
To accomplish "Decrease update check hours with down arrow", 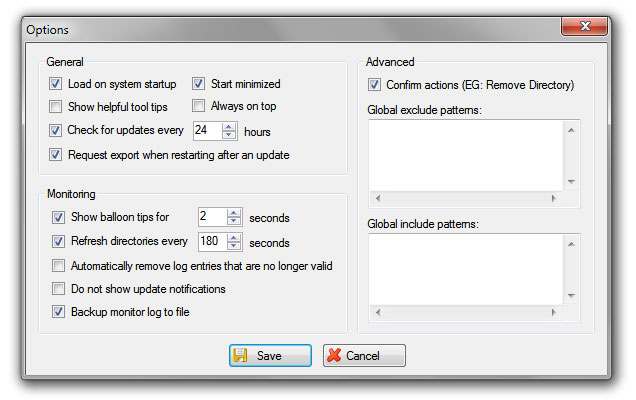I will [x=229, y=135].
